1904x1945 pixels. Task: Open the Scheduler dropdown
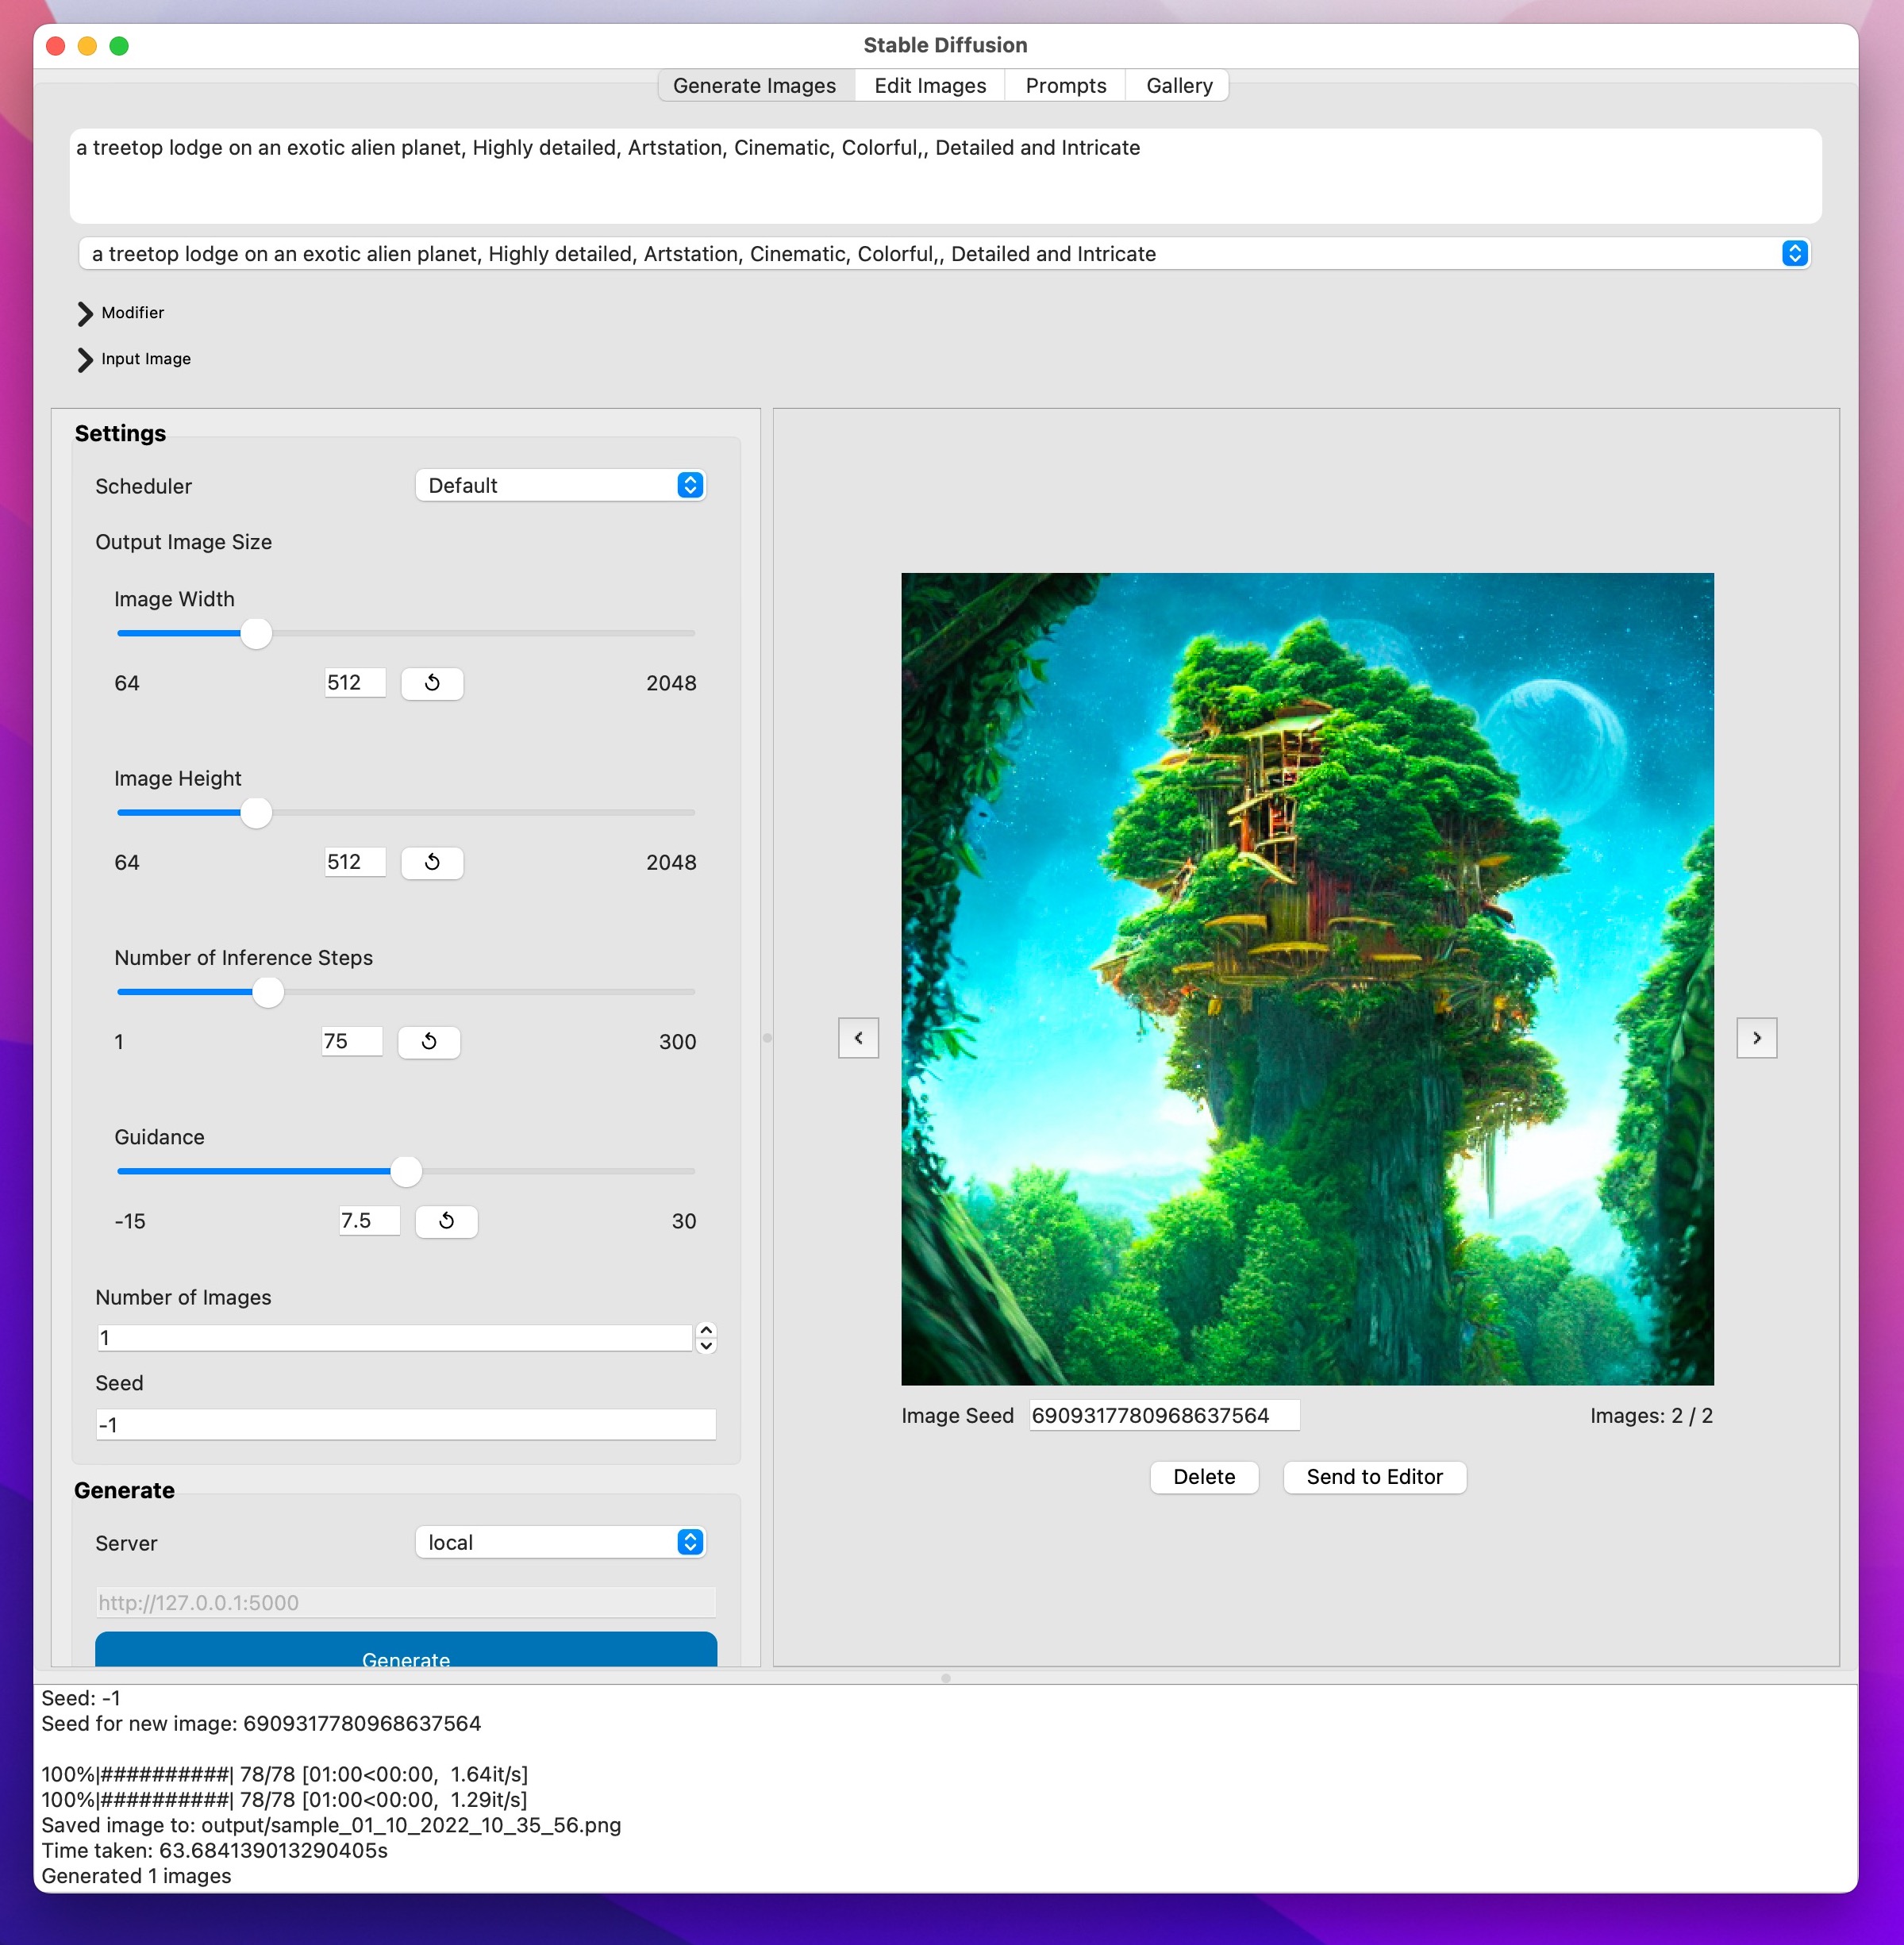(x=560, y=485)
